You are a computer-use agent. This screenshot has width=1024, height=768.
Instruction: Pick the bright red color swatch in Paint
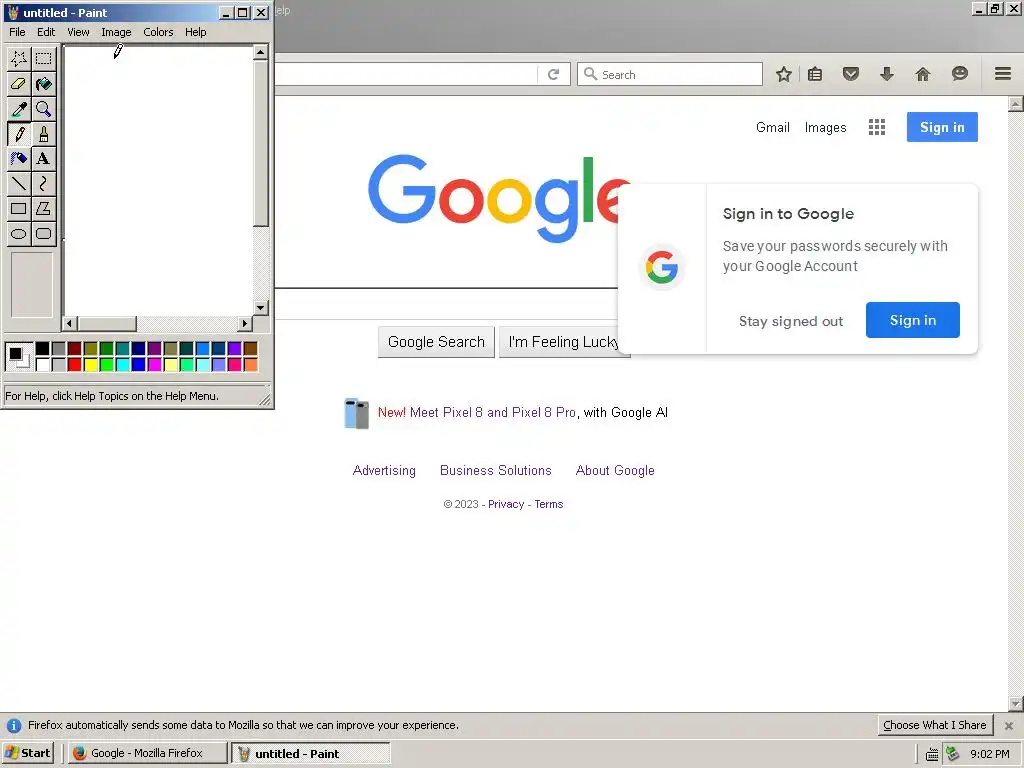(x=74, y=364)
